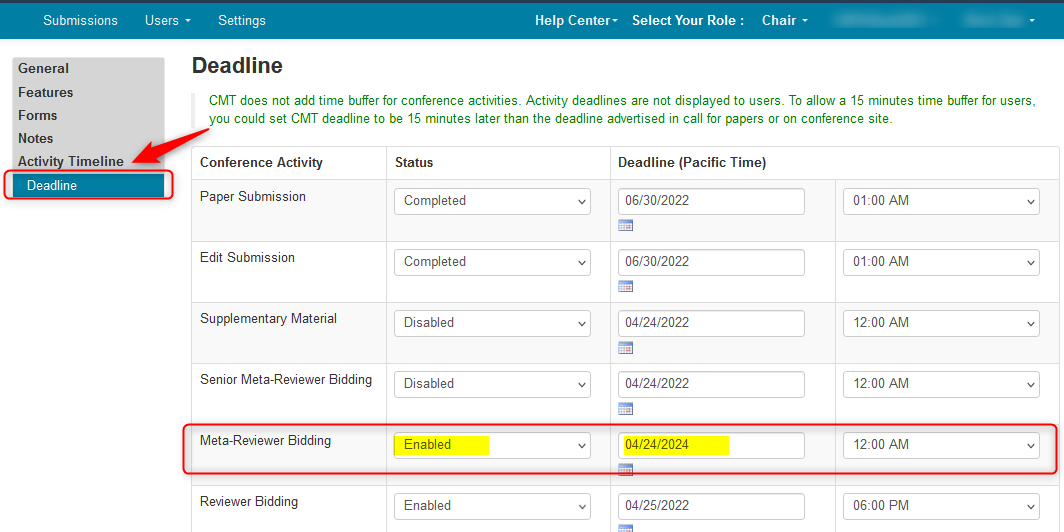Viewport: 1064px width, 532px height.
Task: Open the Help Center menu
Action: (576, 20)
